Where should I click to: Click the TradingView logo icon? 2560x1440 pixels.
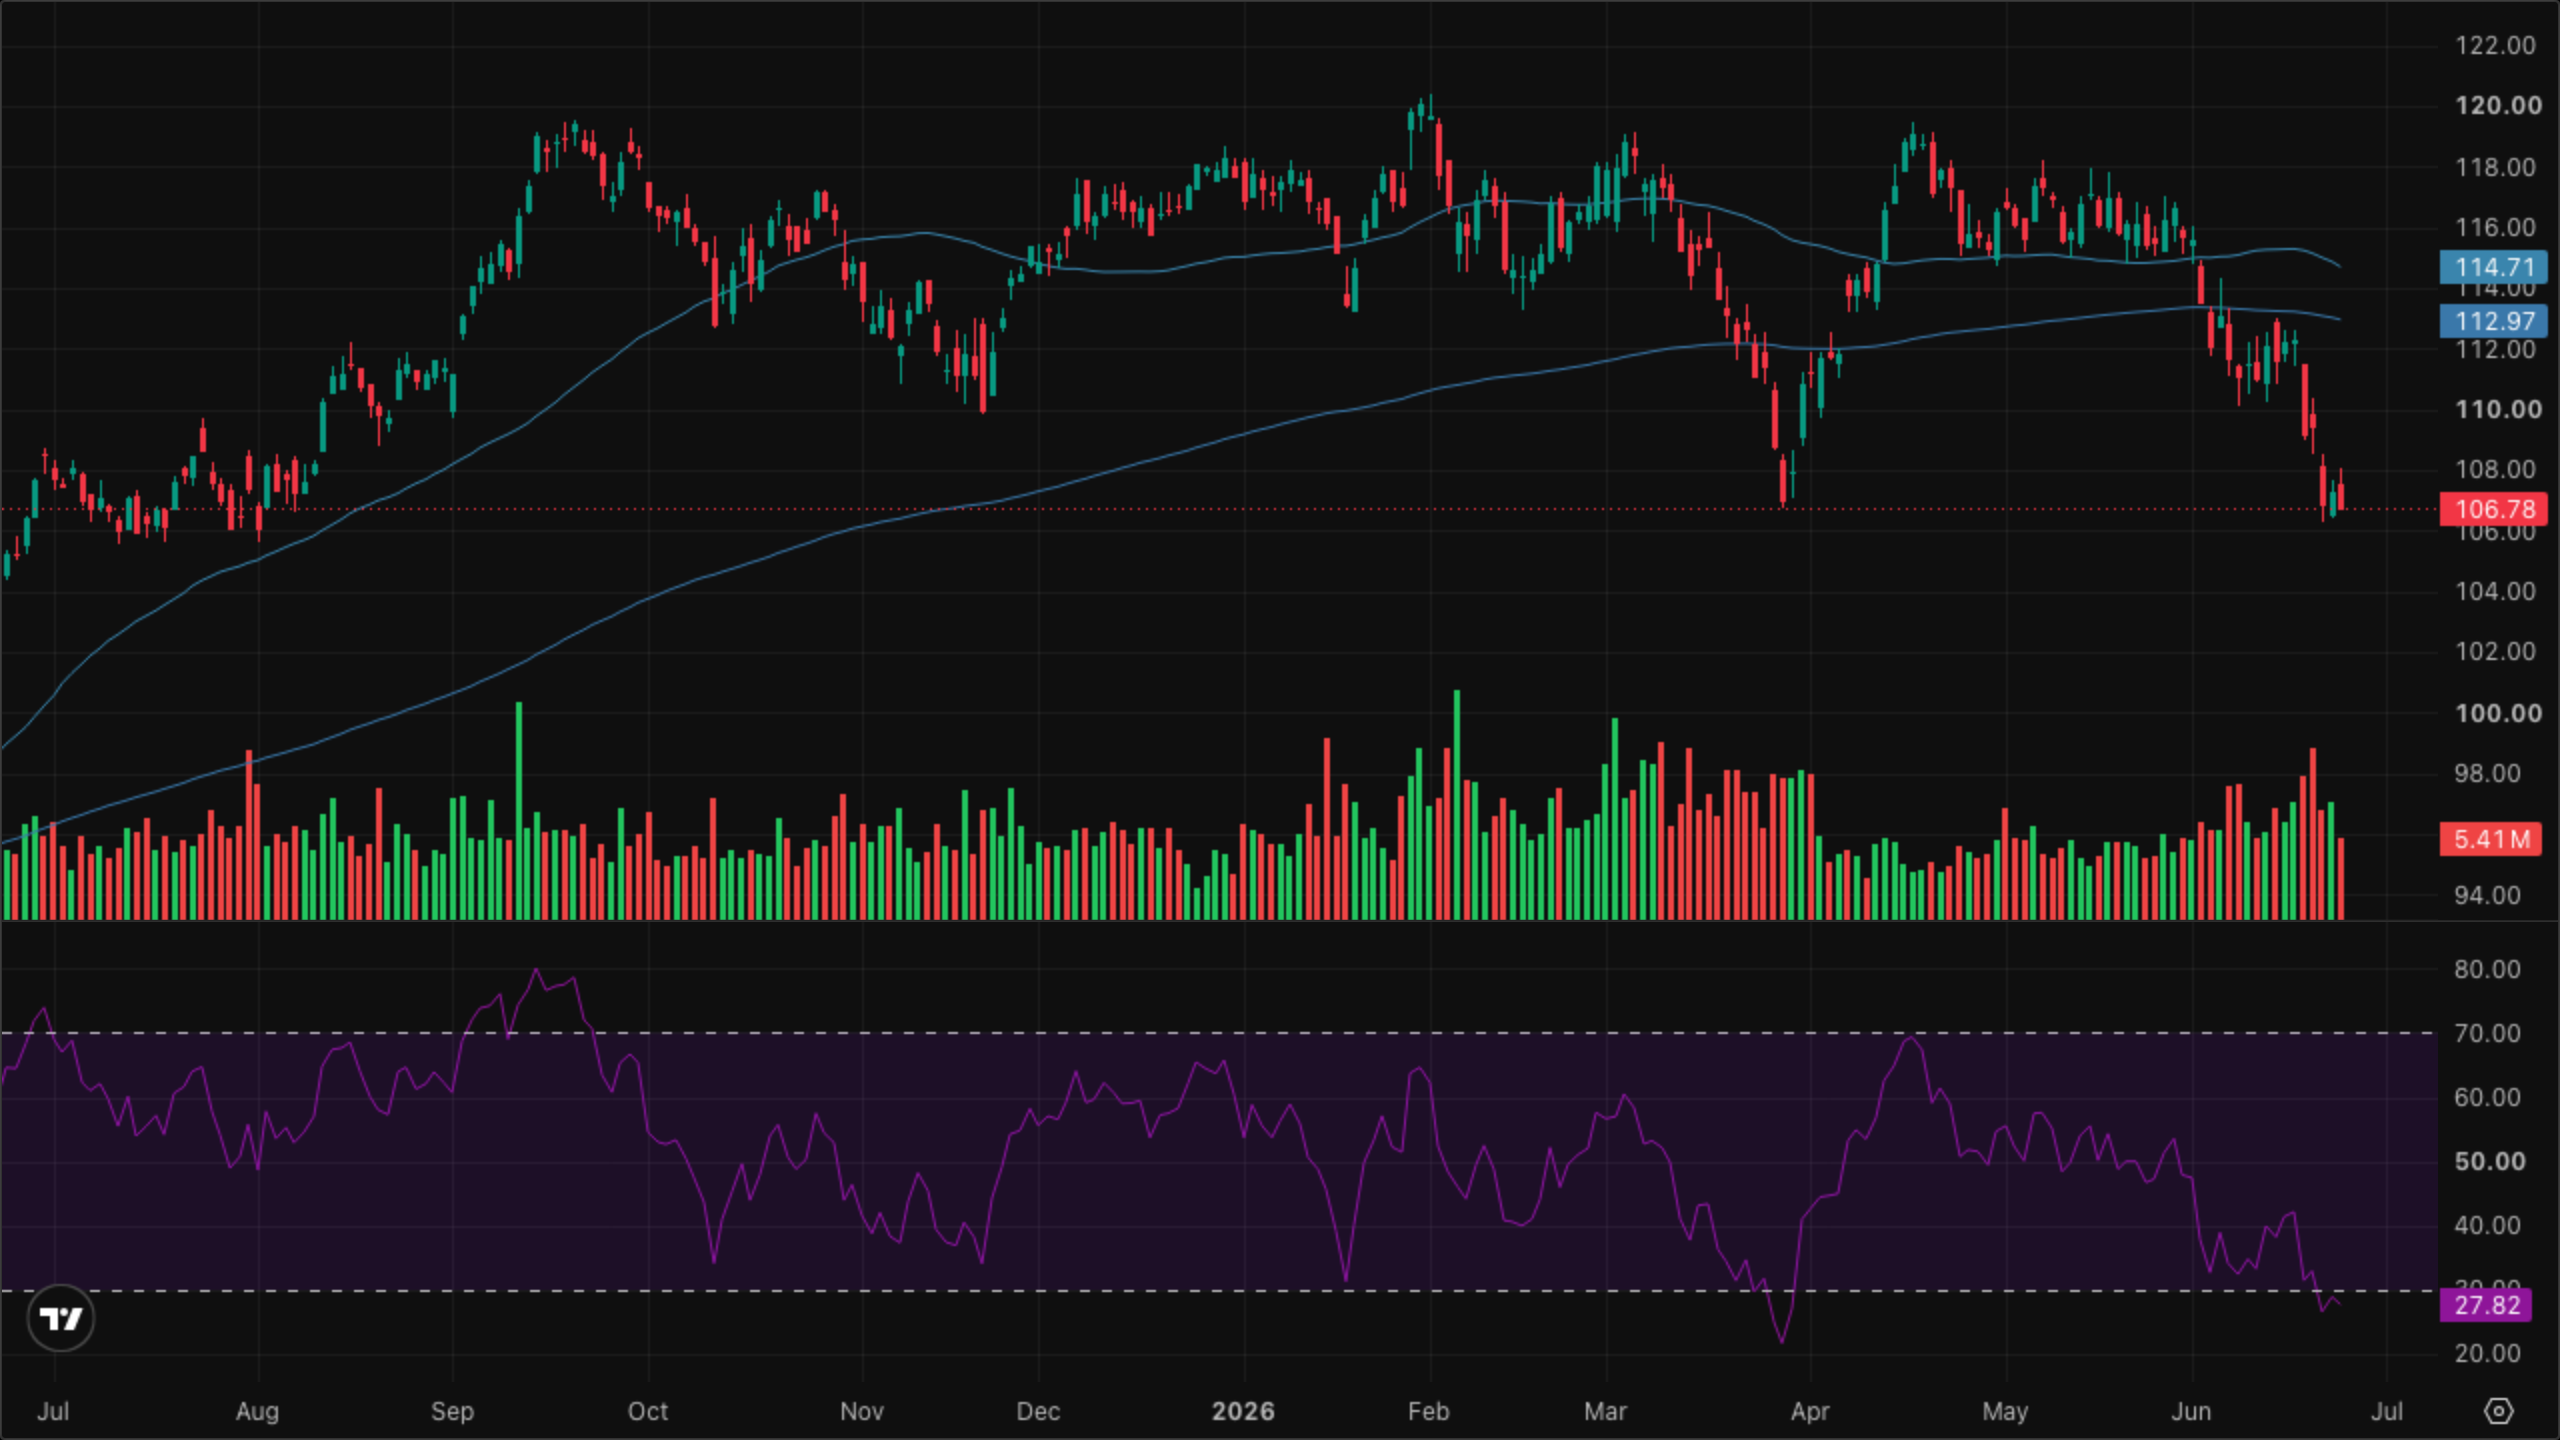click(61, 1318)
